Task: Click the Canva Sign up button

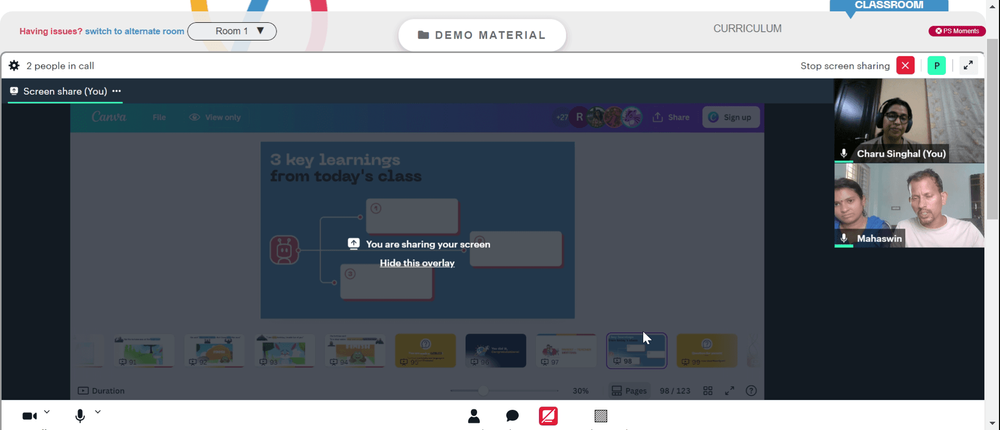Action: [x=731, y=117]
